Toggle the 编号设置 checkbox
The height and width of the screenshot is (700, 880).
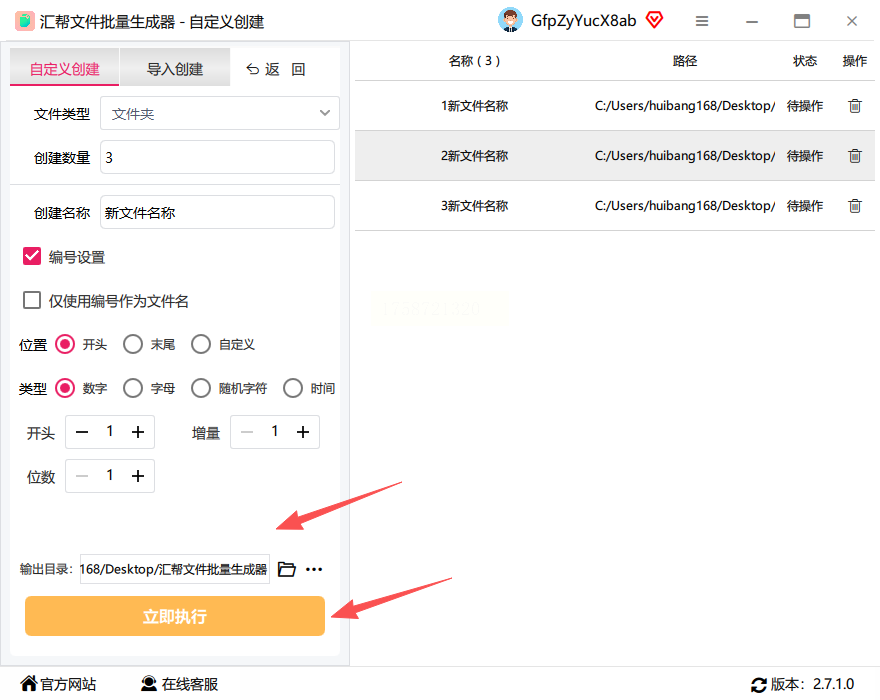pos(32,256)
